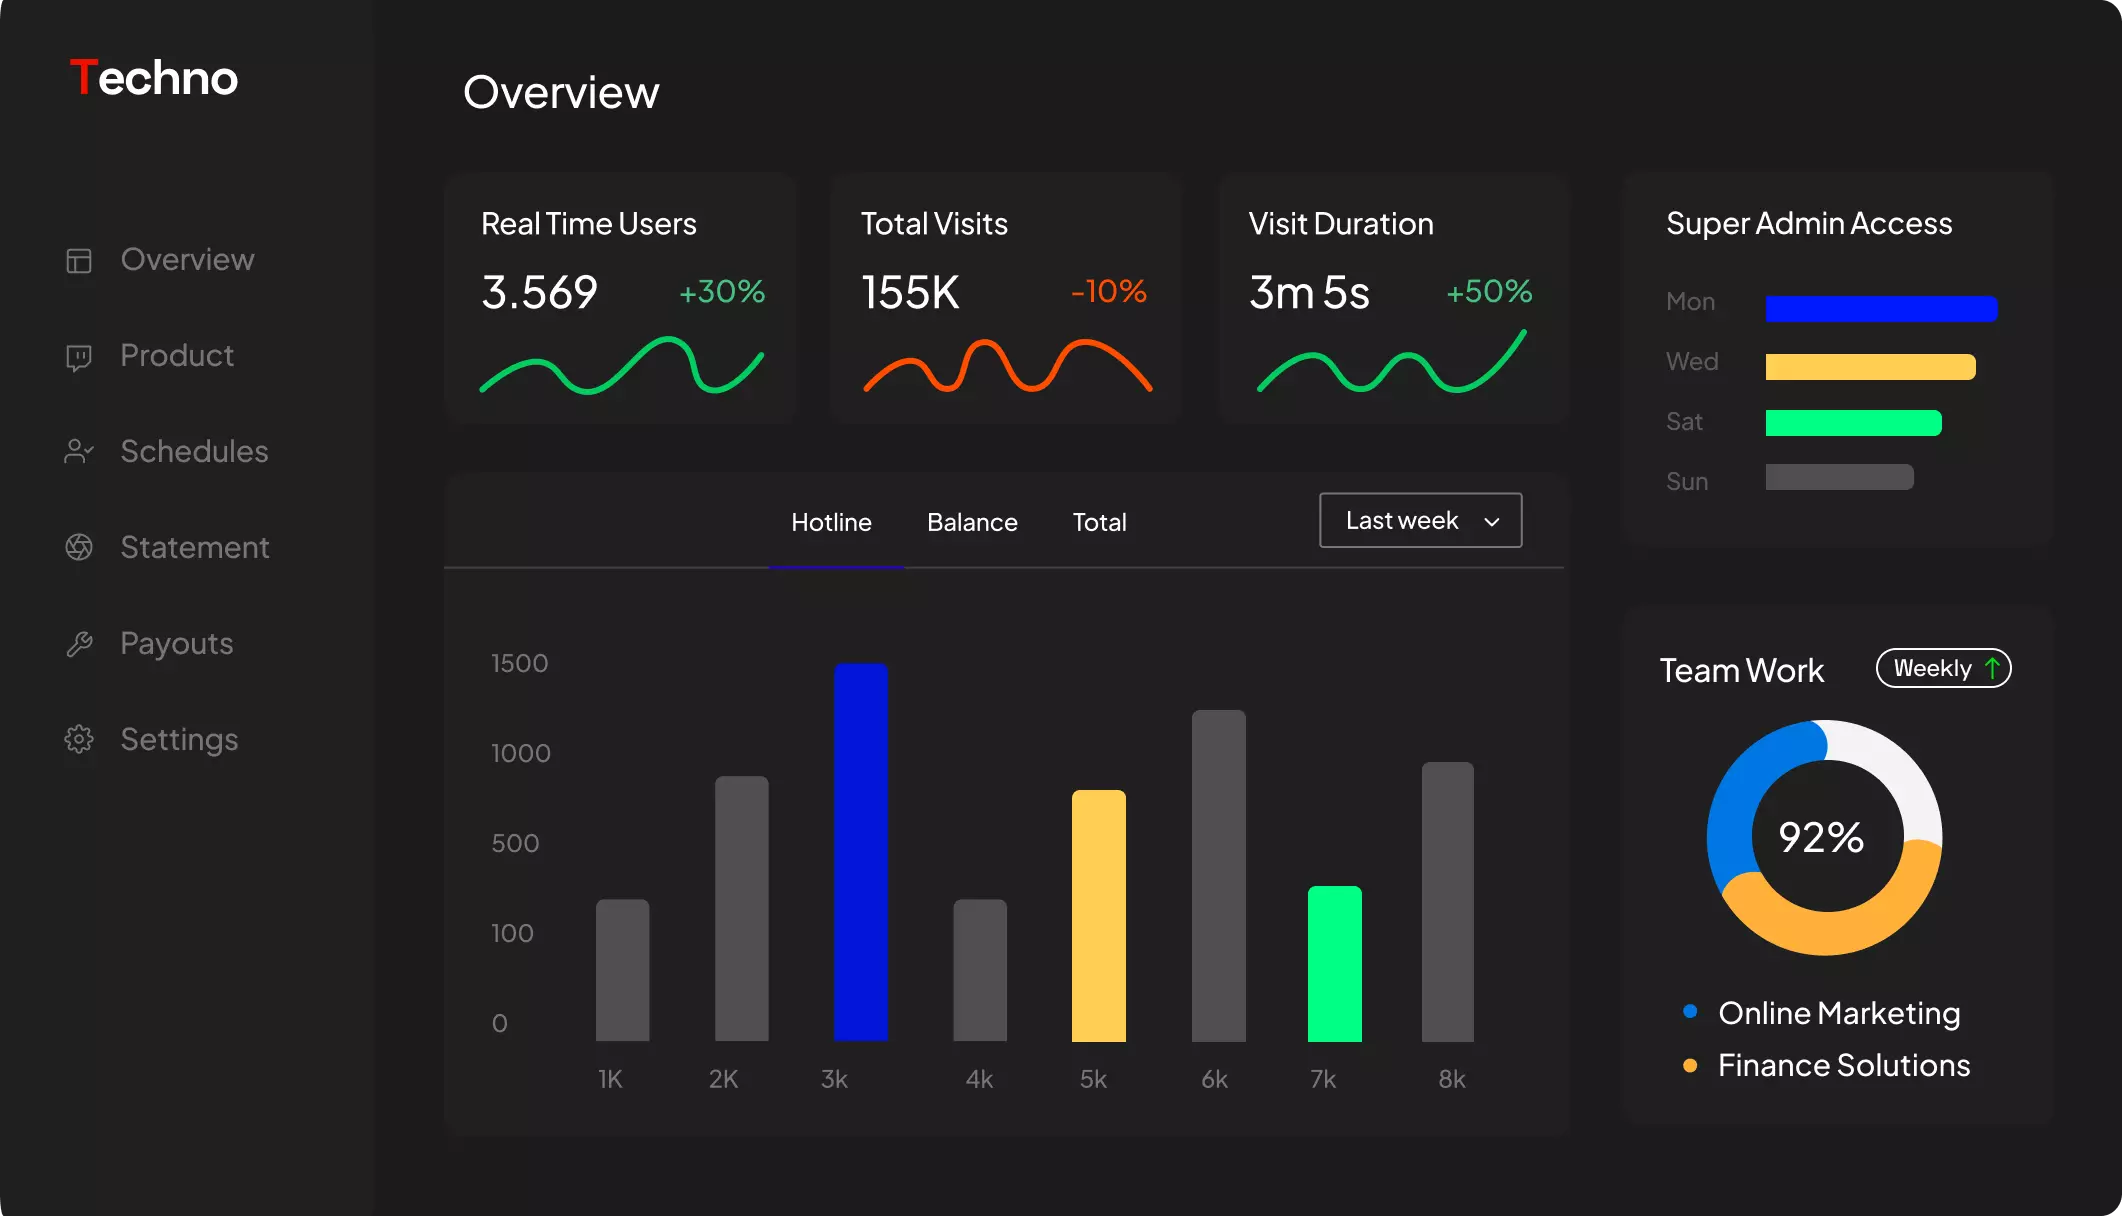Viewport: 2122px width, 1216px height.
Task: Click the gray 6k bar in chart
Action: tap(1218, 876)
